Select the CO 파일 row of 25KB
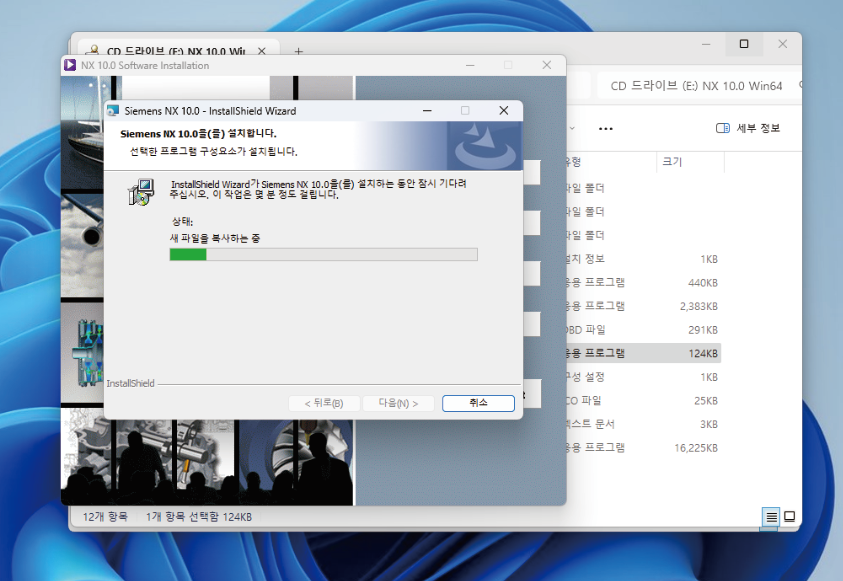Screen dimensions: 843x581 point(642,400)
